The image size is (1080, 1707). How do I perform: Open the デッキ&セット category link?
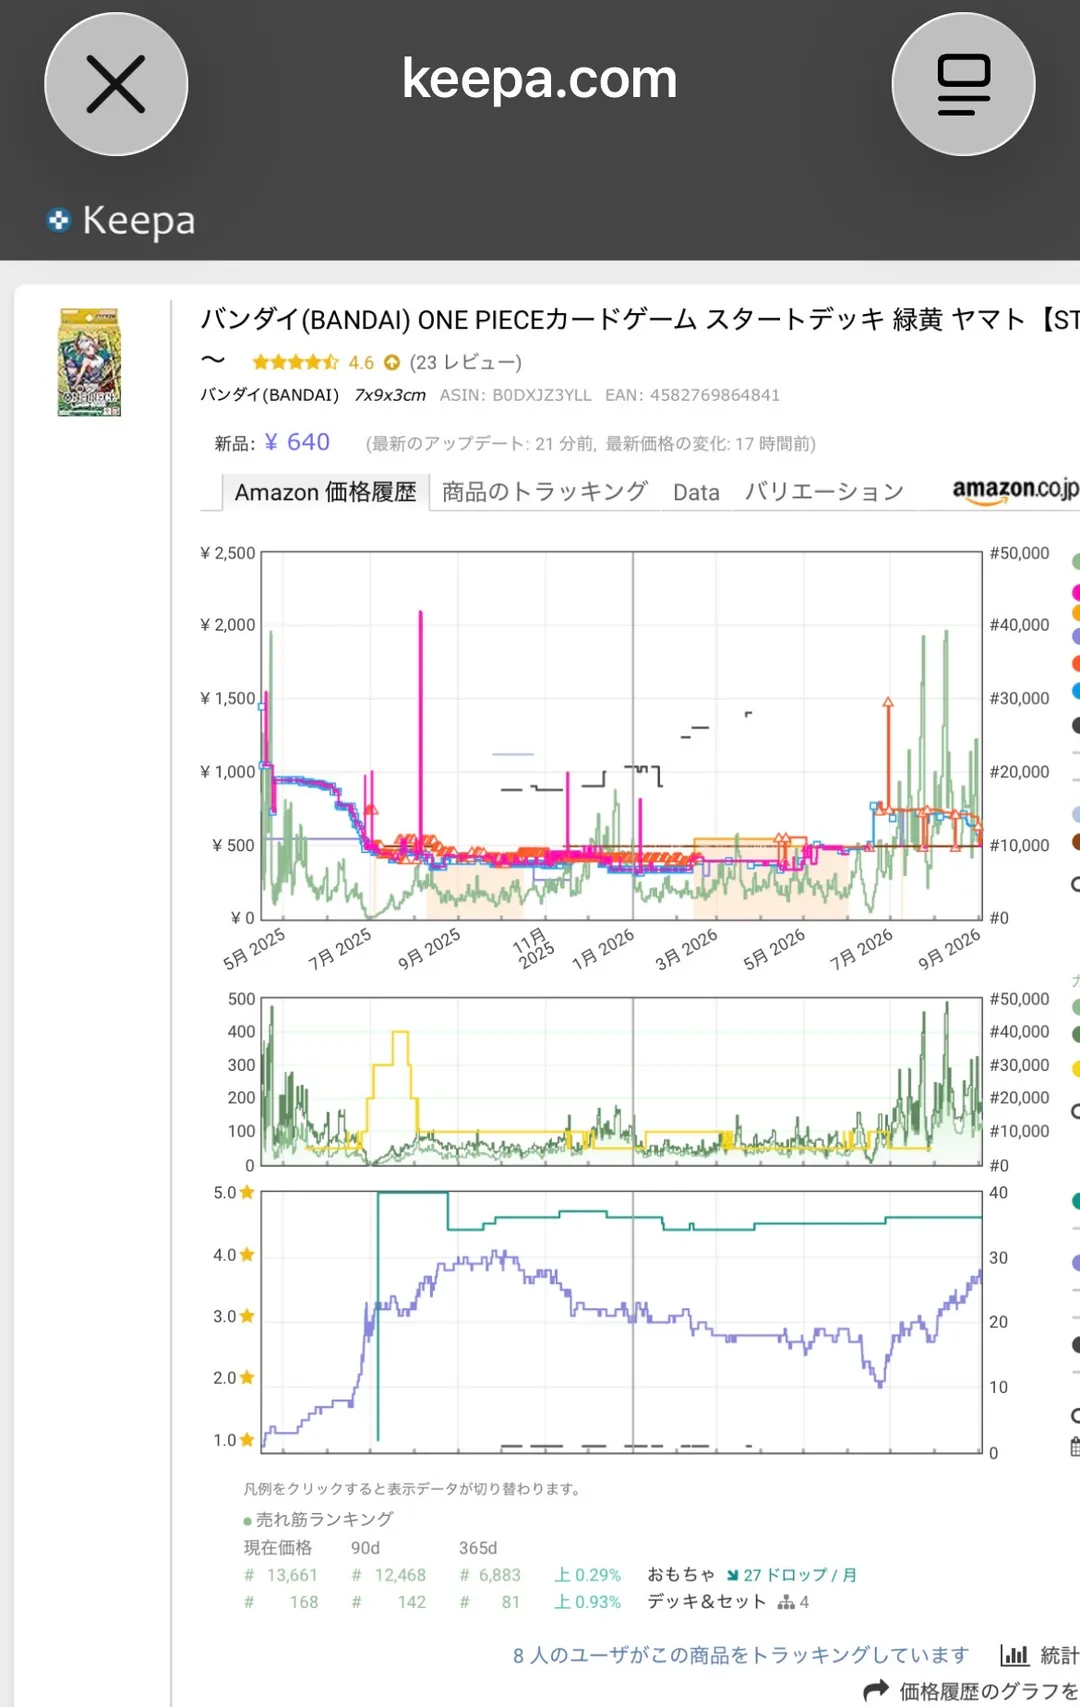[706, 1602]
